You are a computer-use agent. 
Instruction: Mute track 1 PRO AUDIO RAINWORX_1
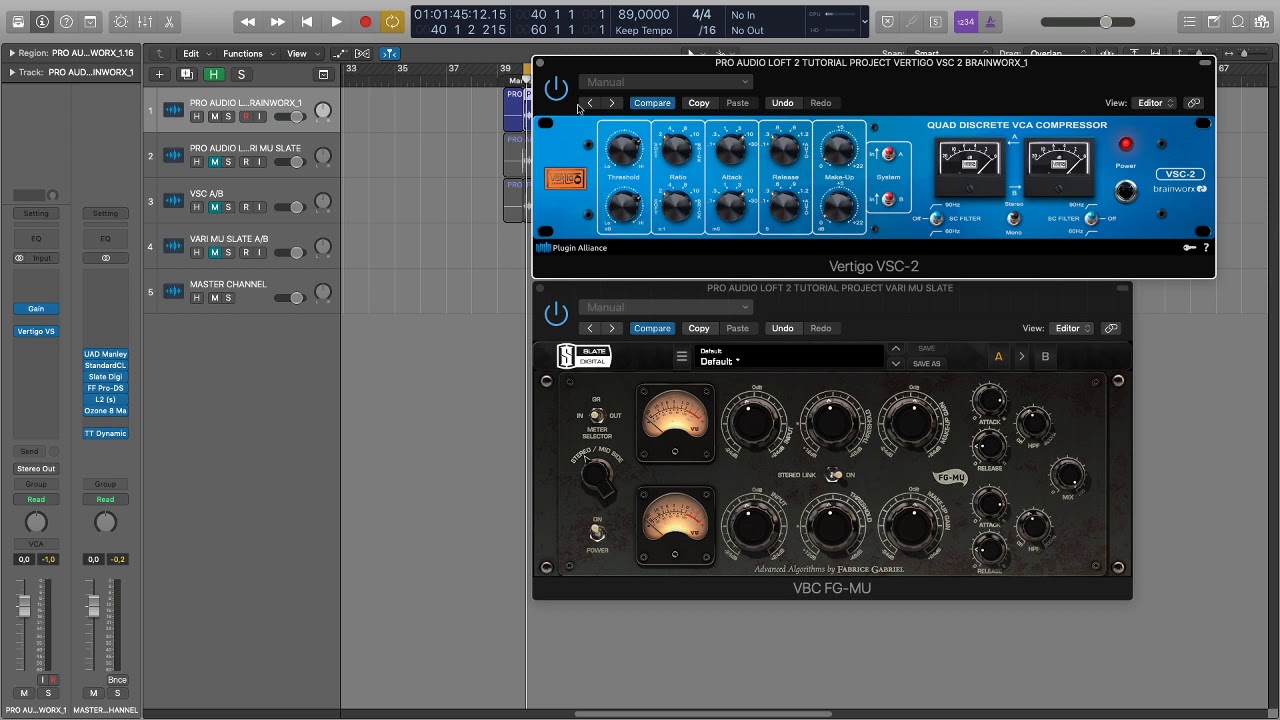coord(213,117)
